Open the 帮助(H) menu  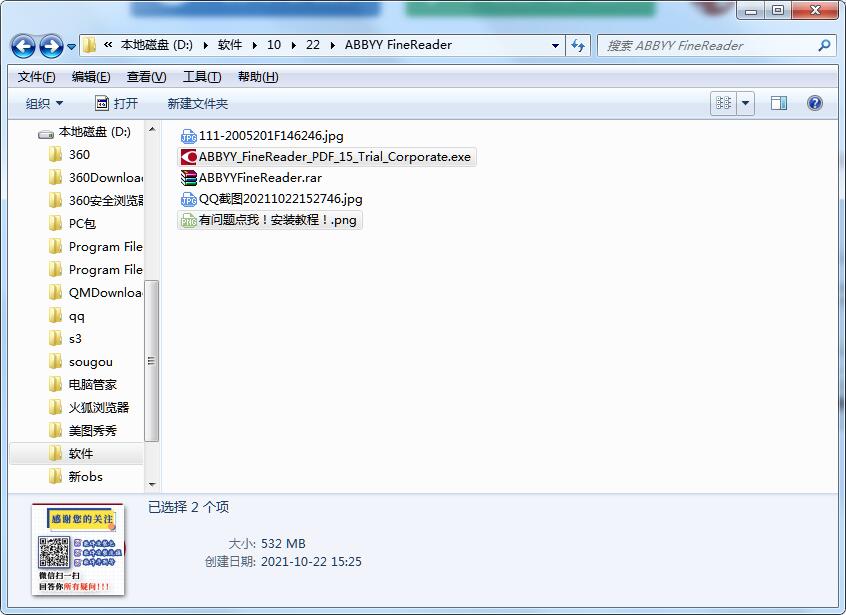258,77
